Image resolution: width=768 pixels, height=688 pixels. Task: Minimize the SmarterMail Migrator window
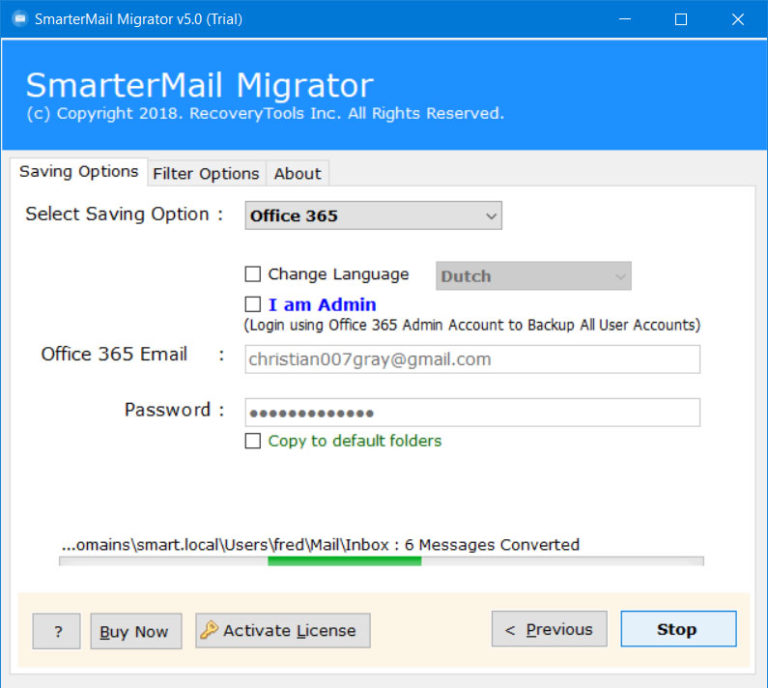click(x=624, y=19)
